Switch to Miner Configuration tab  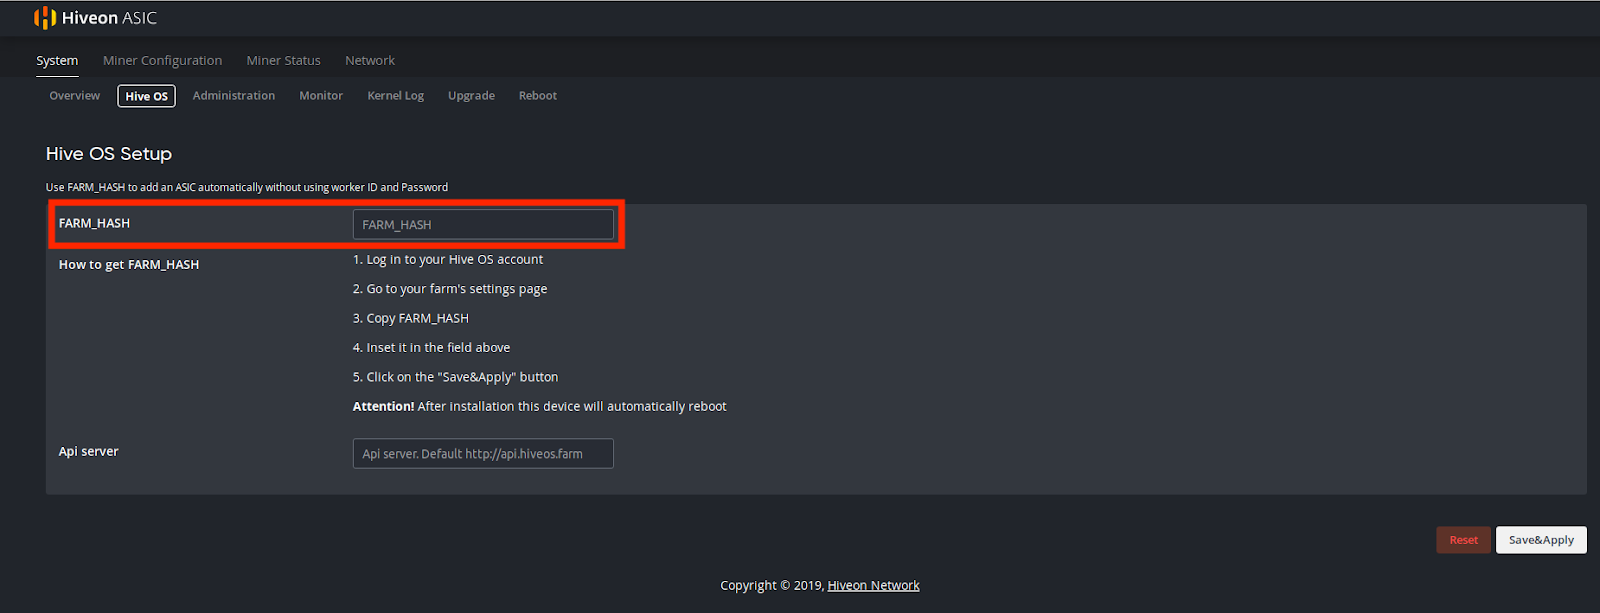162,61
